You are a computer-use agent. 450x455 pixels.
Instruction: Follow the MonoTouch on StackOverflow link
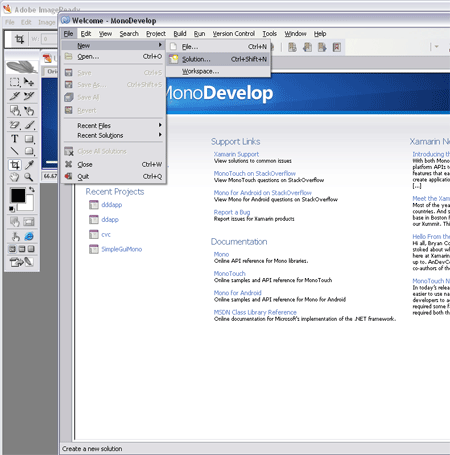click(255, 174)
